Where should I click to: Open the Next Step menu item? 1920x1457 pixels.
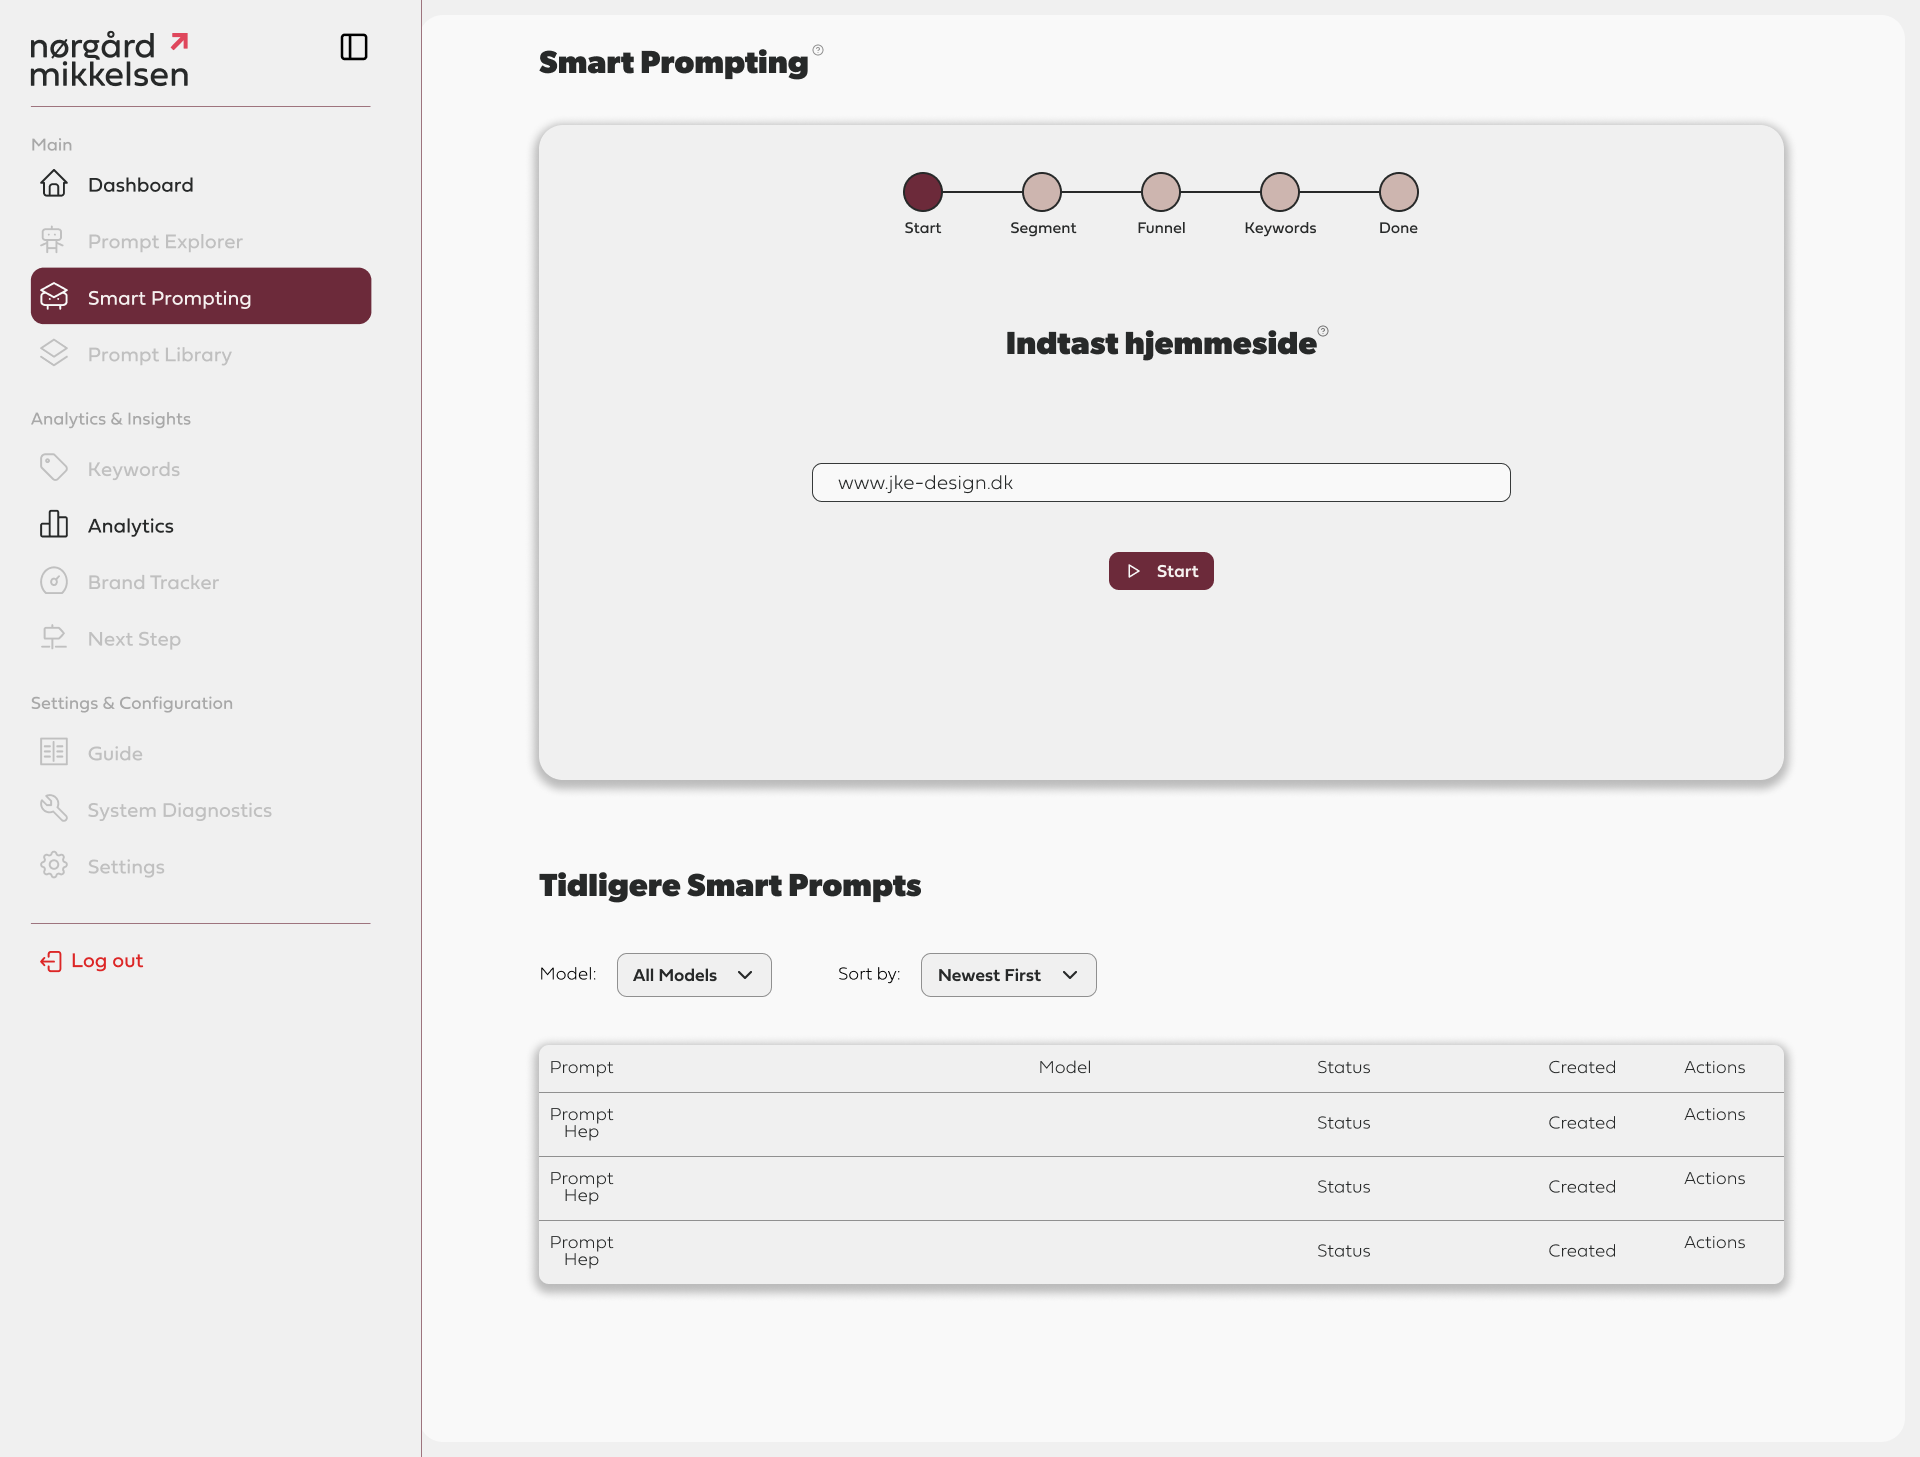pos(134,639)
